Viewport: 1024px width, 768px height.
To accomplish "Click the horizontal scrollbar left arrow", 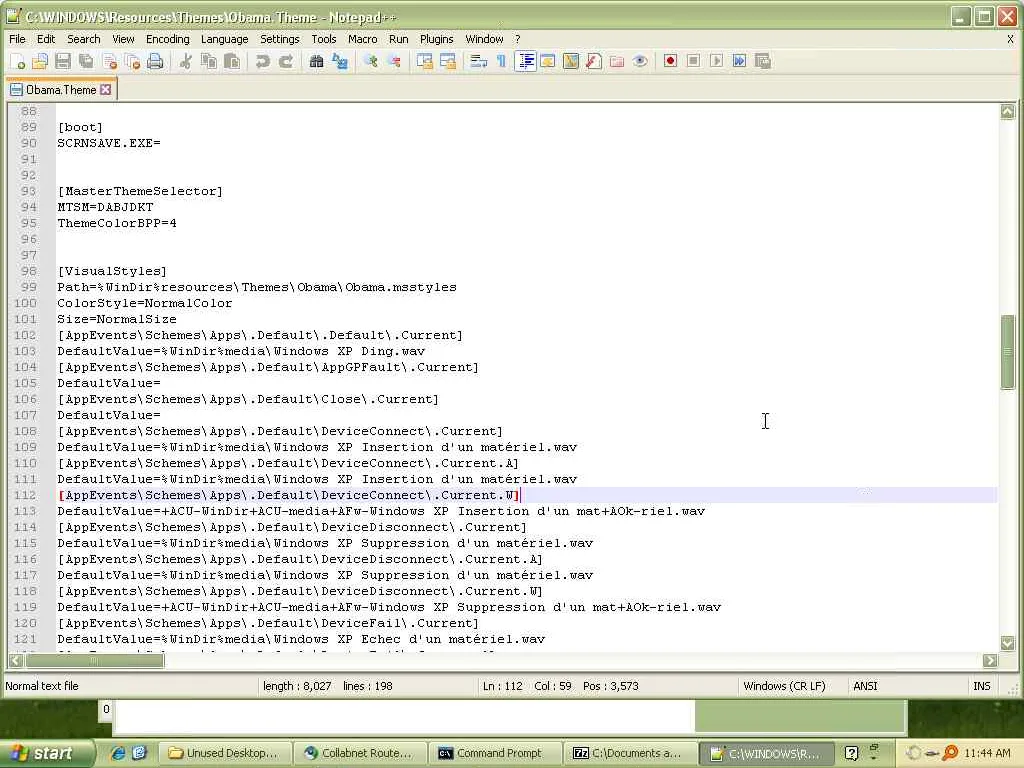I will [16, 660].
